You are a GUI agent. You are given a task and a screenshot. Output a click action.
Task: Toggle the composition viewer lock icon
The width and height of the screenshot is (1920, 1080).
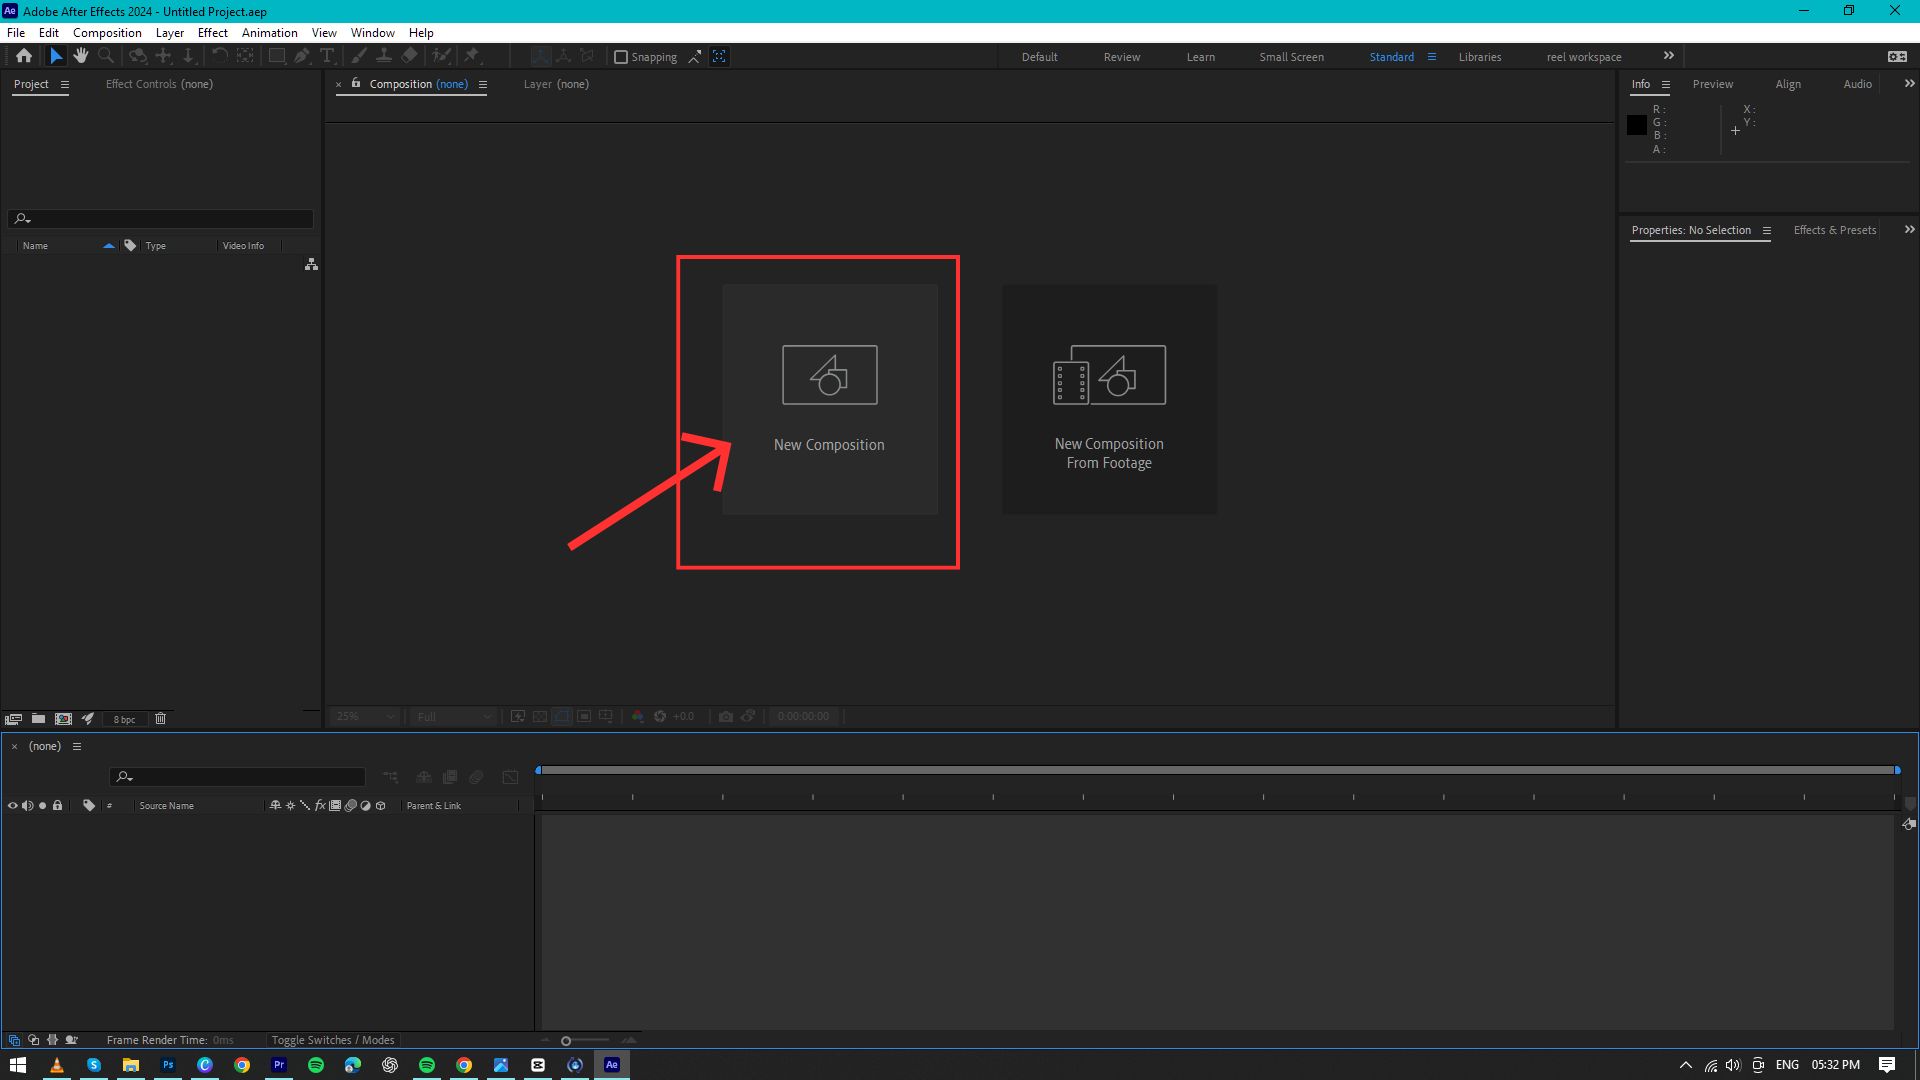(356, 84)
